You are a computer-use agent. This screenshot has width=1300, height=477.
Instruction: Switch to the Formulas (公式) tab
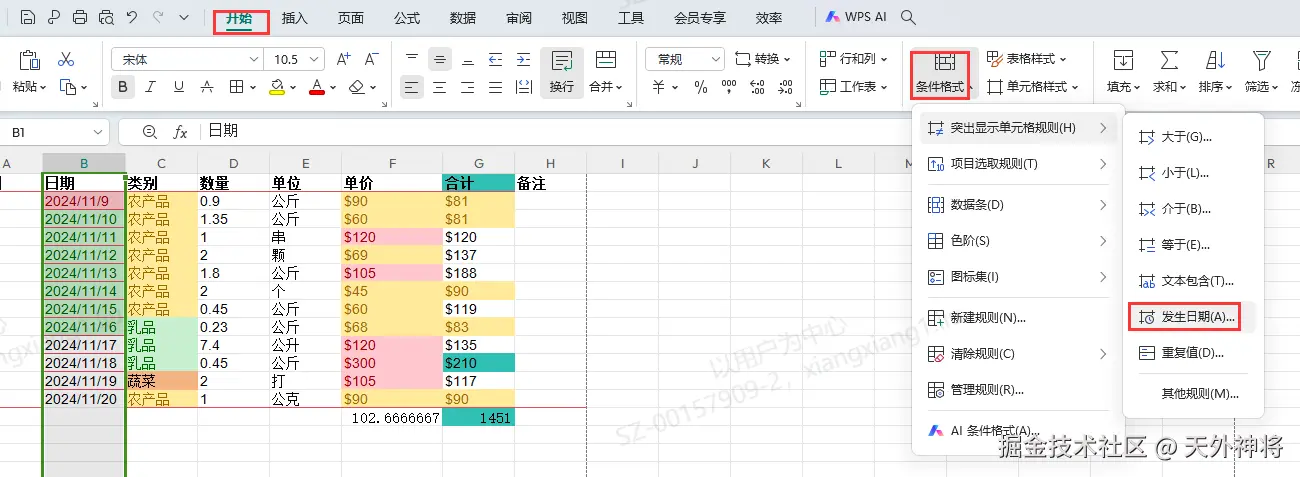(407, 18)
